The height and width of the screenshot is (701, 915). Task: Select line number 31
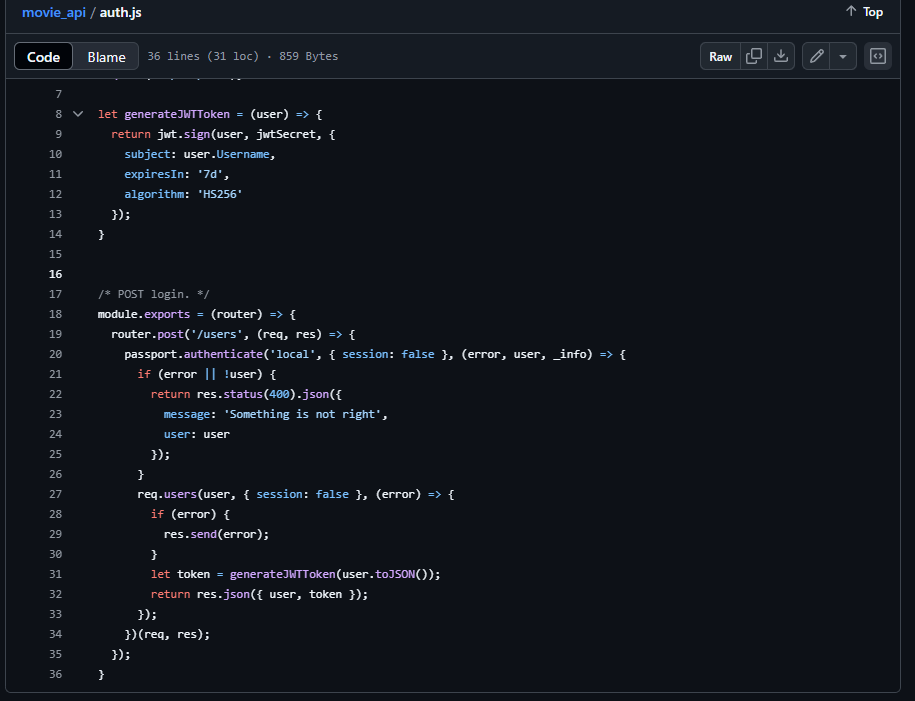(55, 574)
